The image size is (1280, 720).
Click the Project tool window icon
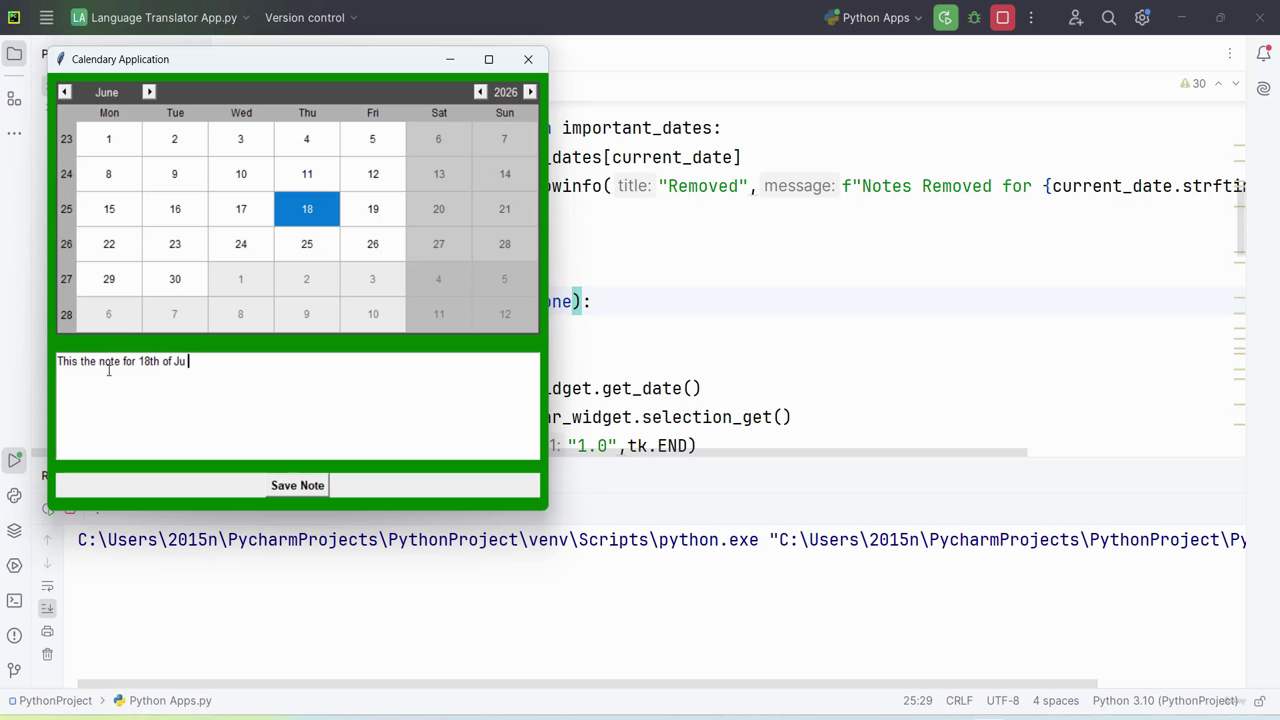pyautogui.click(x=14, y=54)
